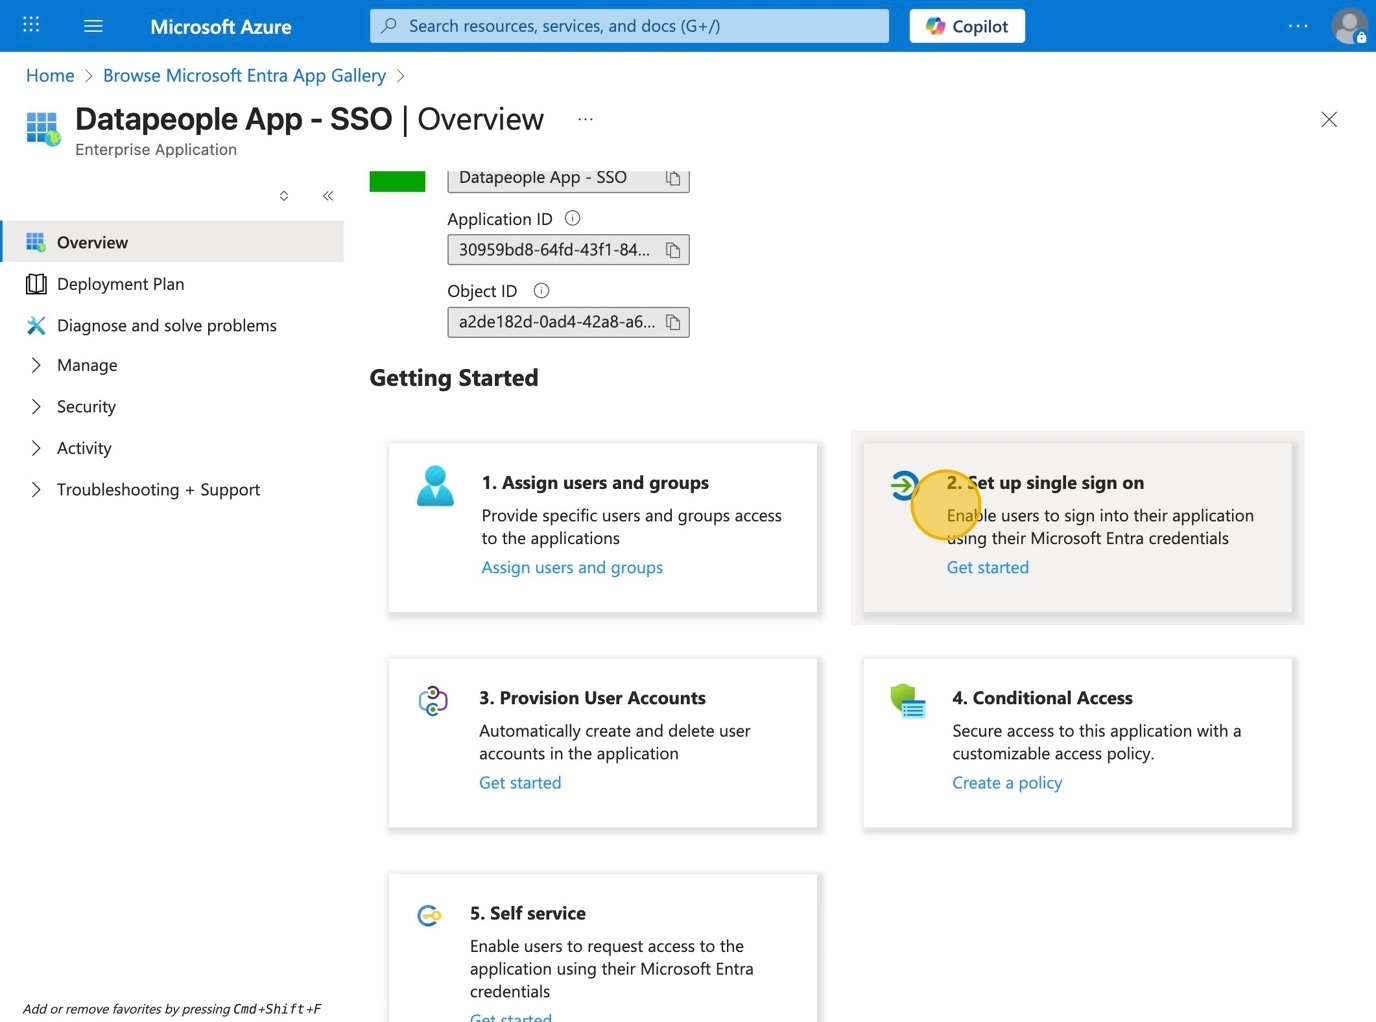The width and height of the screenshot is (1376, 1022).
Task: Copy the Object ID value
Action: click(x=673, y=322)
